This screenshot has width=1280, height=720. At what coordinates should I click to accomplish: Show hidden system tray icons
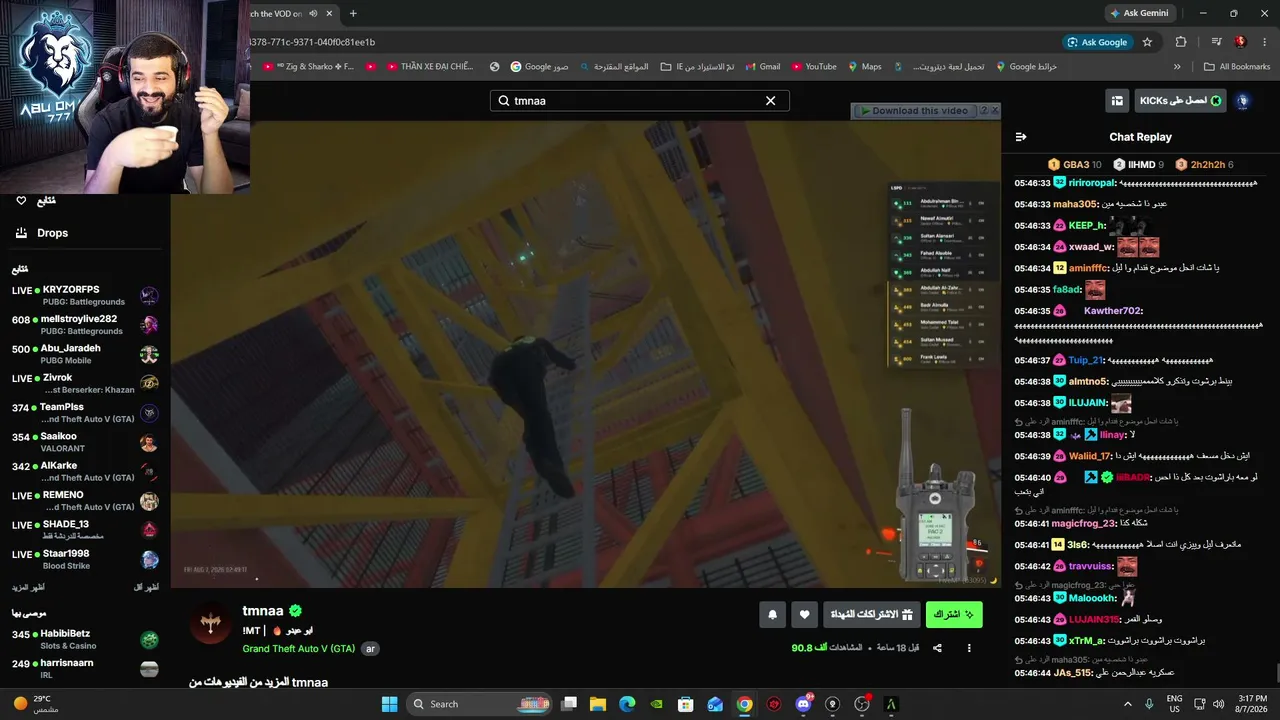[1128, 704]
